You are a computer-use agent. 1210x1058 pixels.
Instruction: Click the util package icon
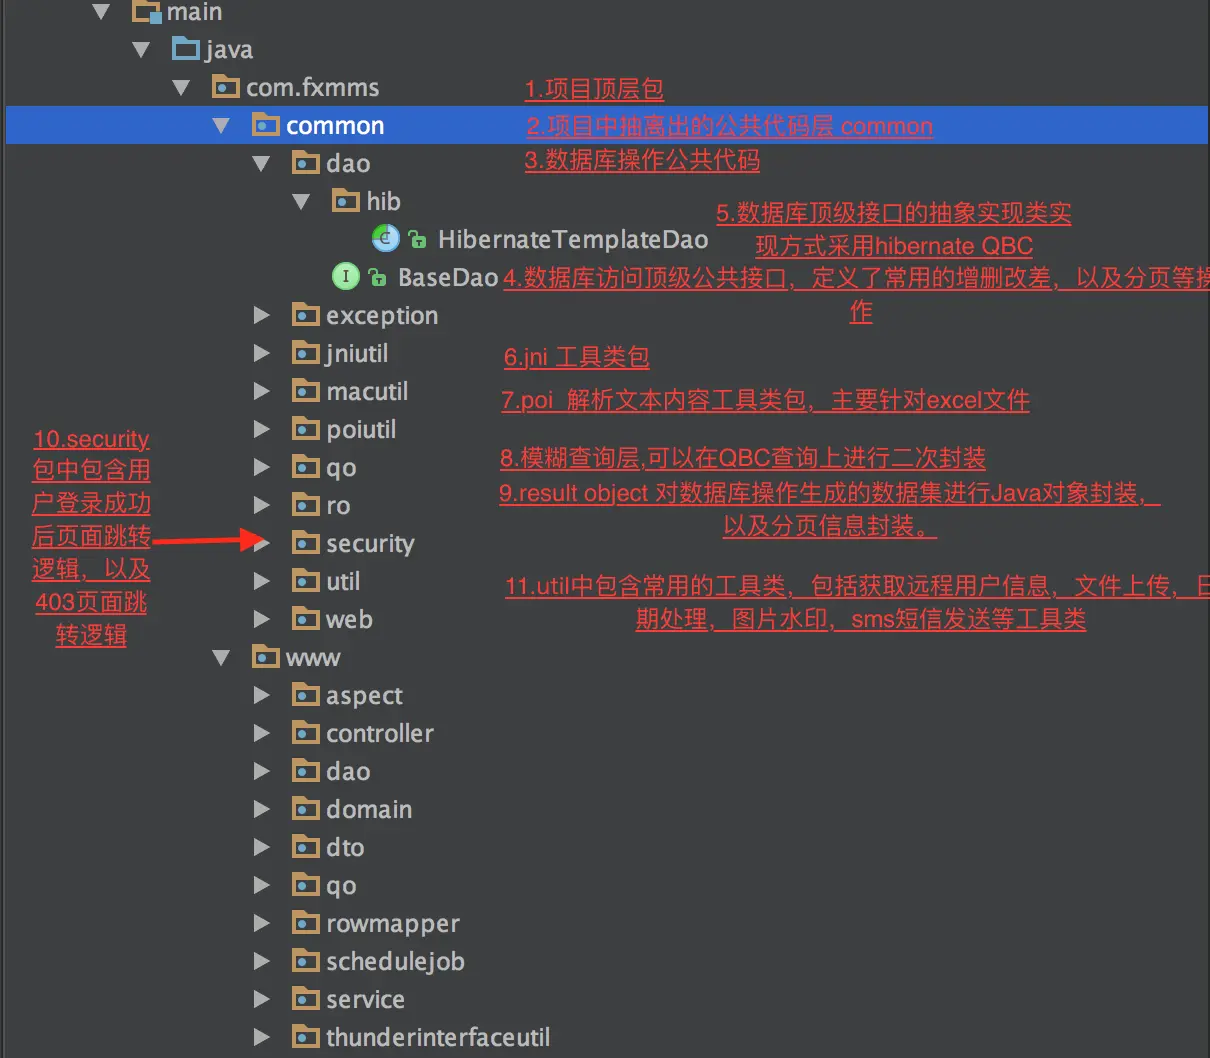(x=306, y=581)
